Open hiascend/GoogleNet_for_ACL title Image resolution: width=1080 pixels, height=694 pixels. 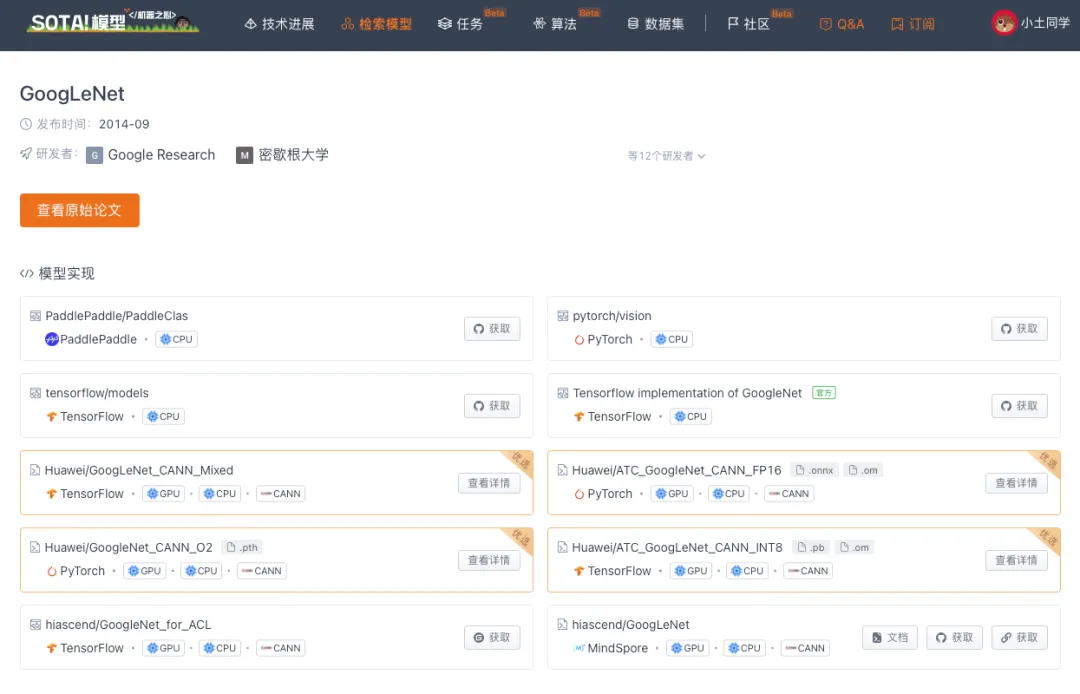(x=128, y=624)
